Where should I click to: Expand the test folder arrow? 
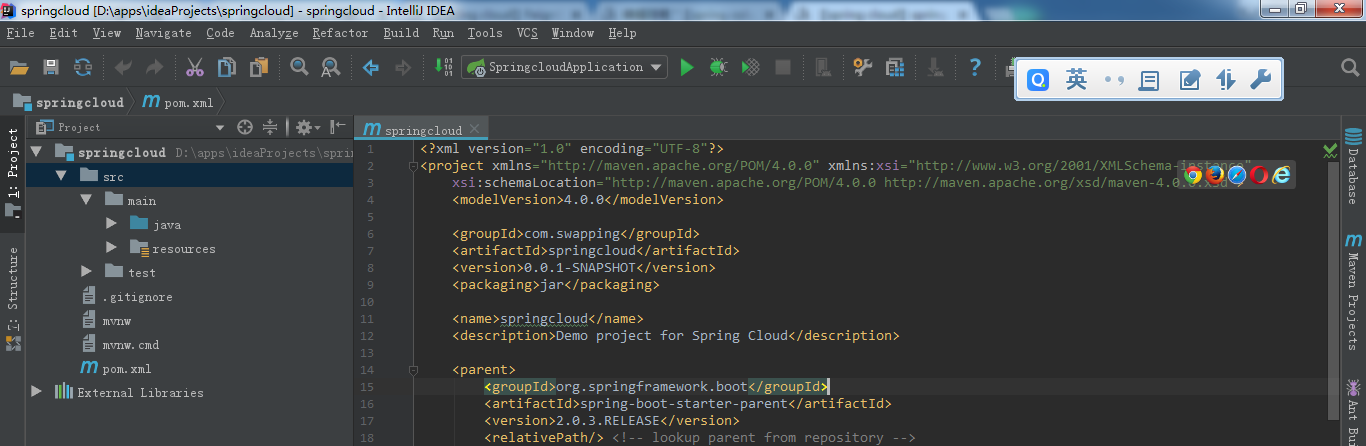[87, 272]
